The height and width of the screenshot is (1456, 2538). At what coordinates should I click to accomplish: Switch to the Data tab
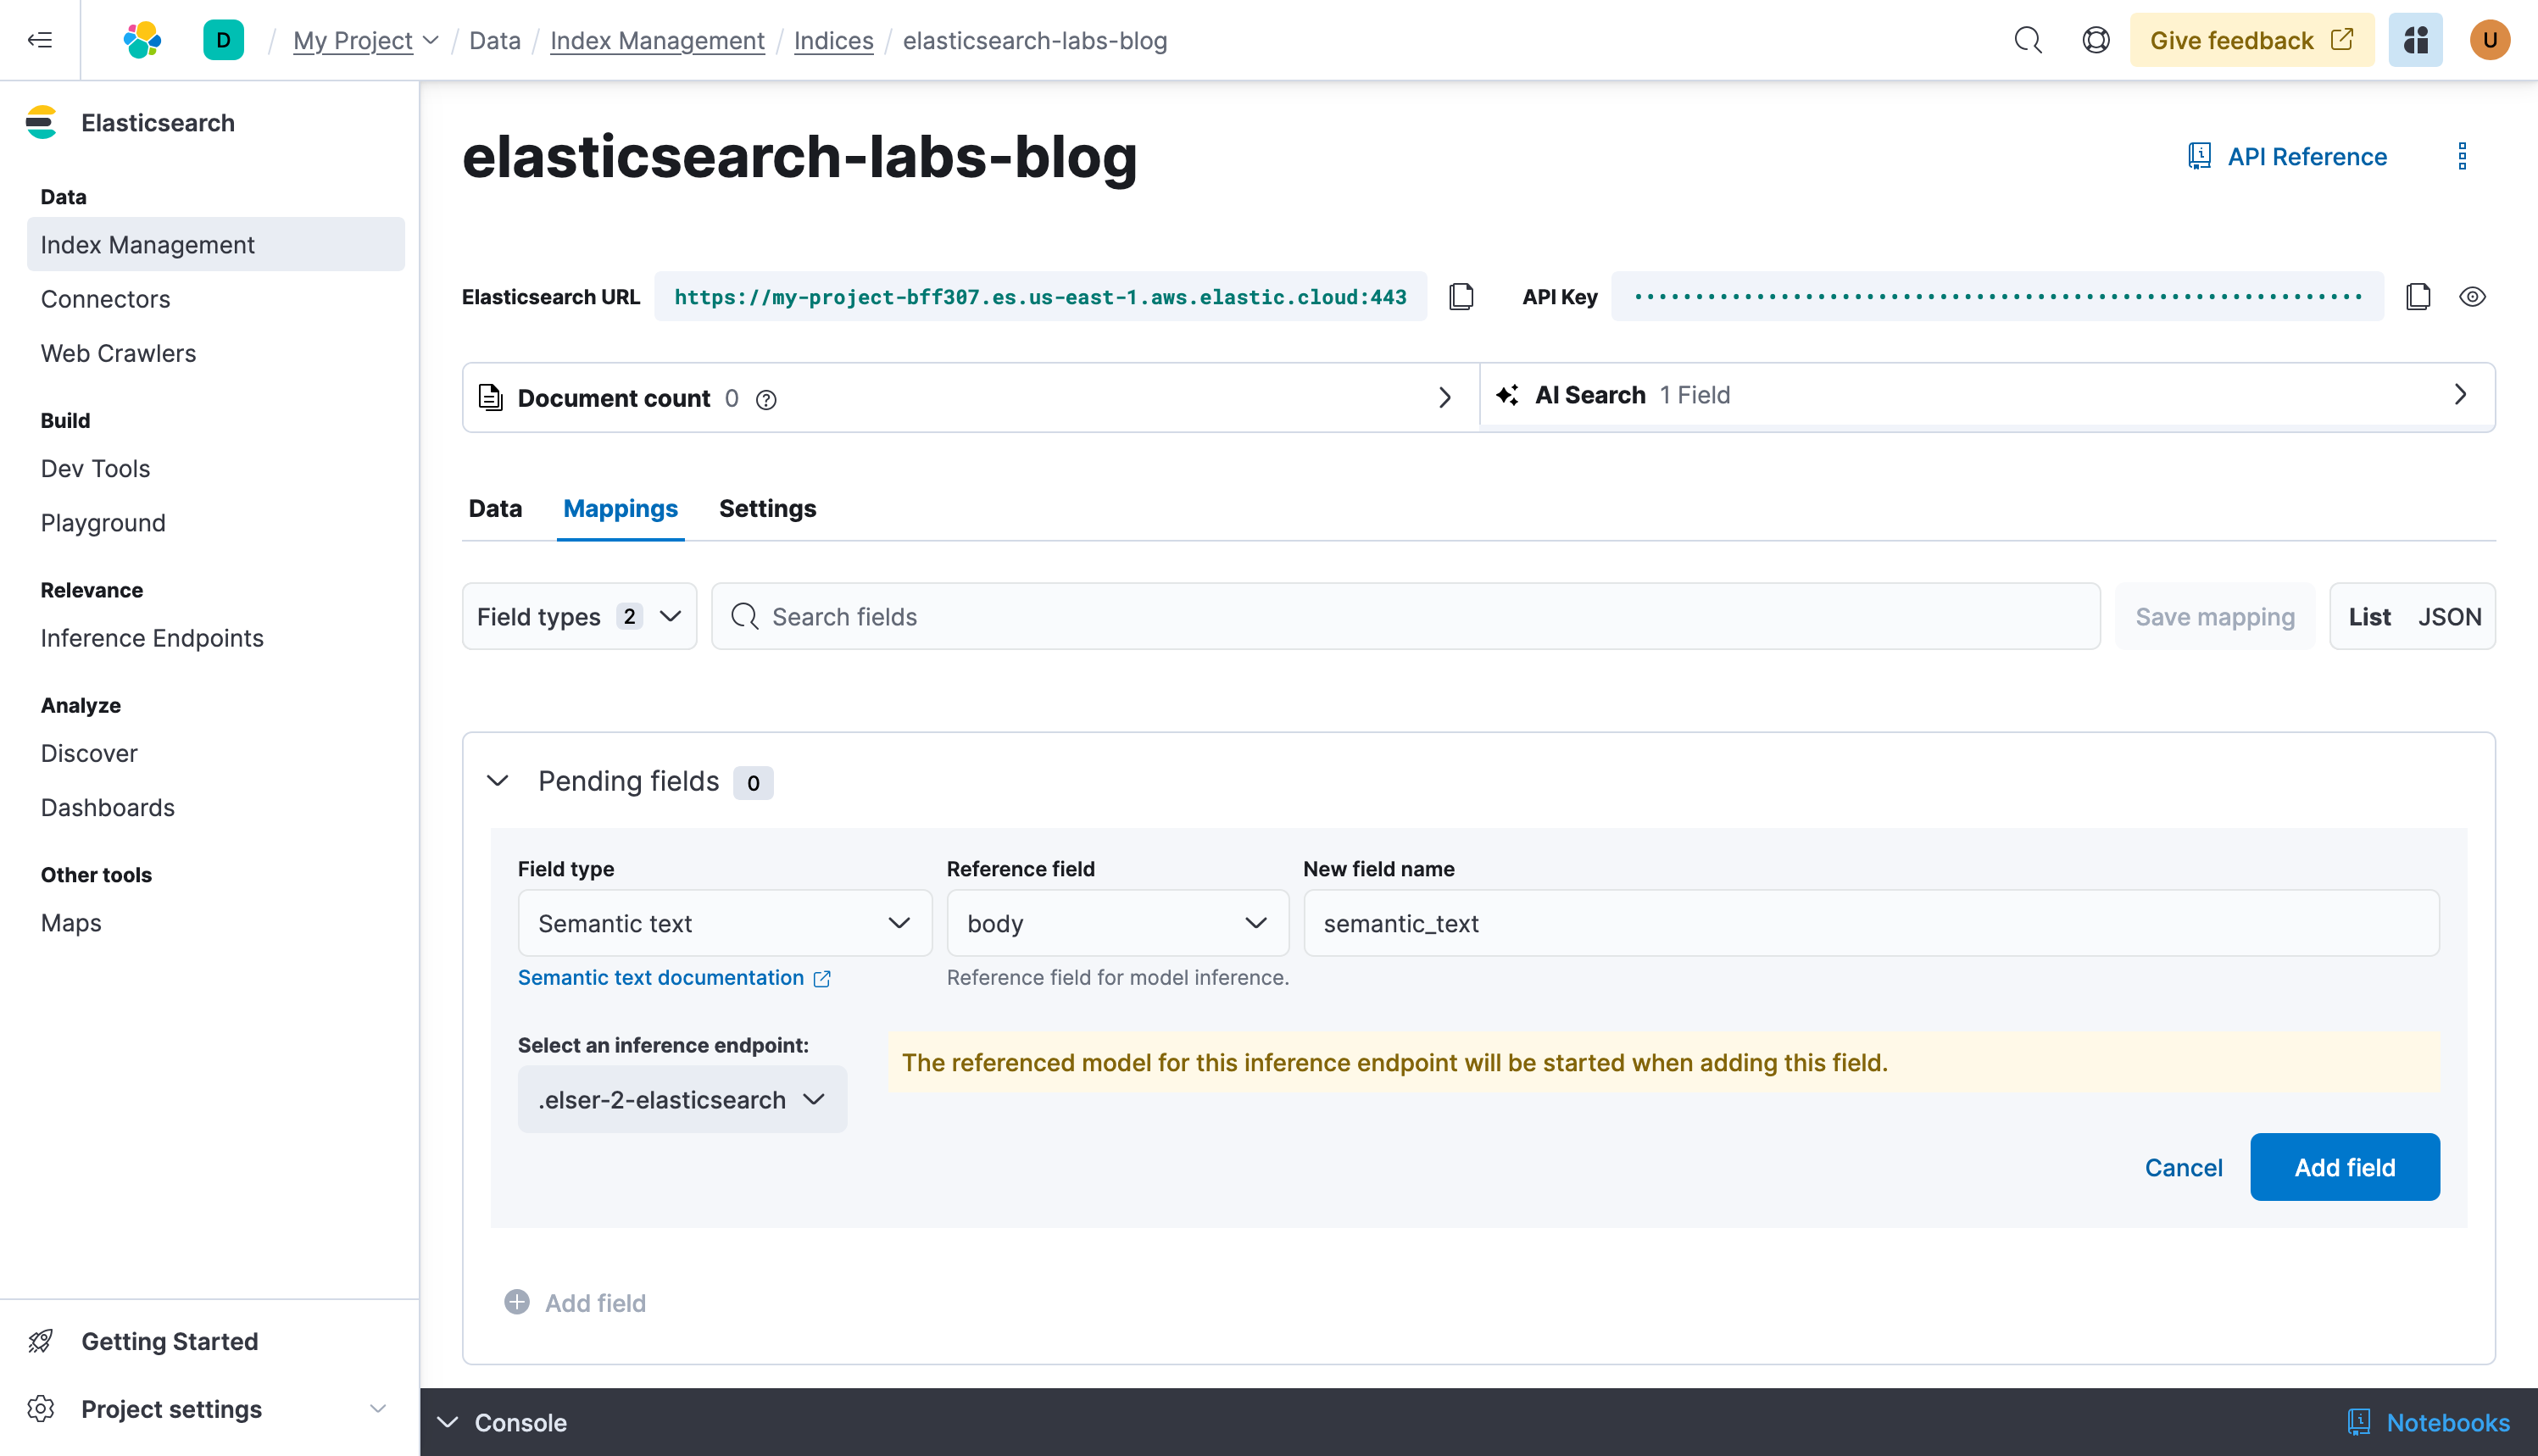click(497, 508)
